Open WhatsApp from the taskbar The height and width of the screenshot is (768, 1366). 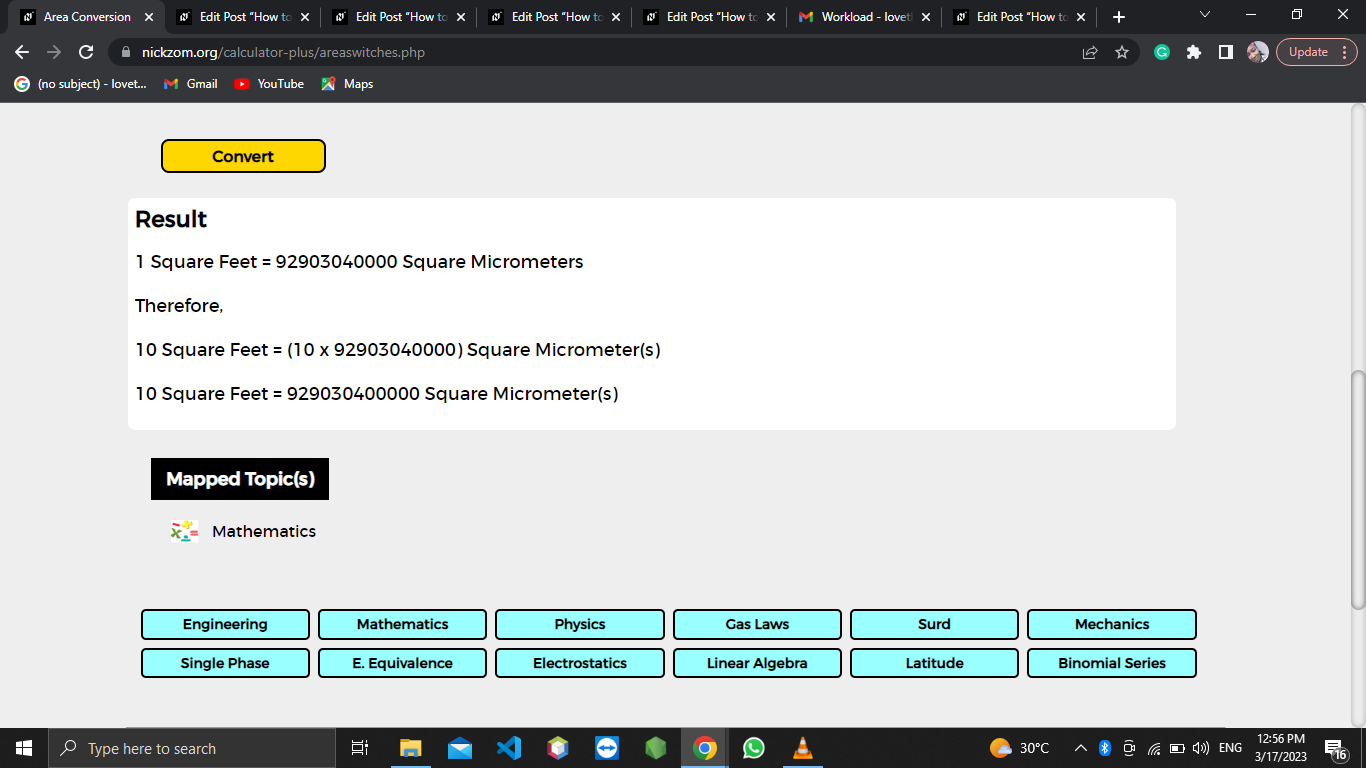coord(754,748)
